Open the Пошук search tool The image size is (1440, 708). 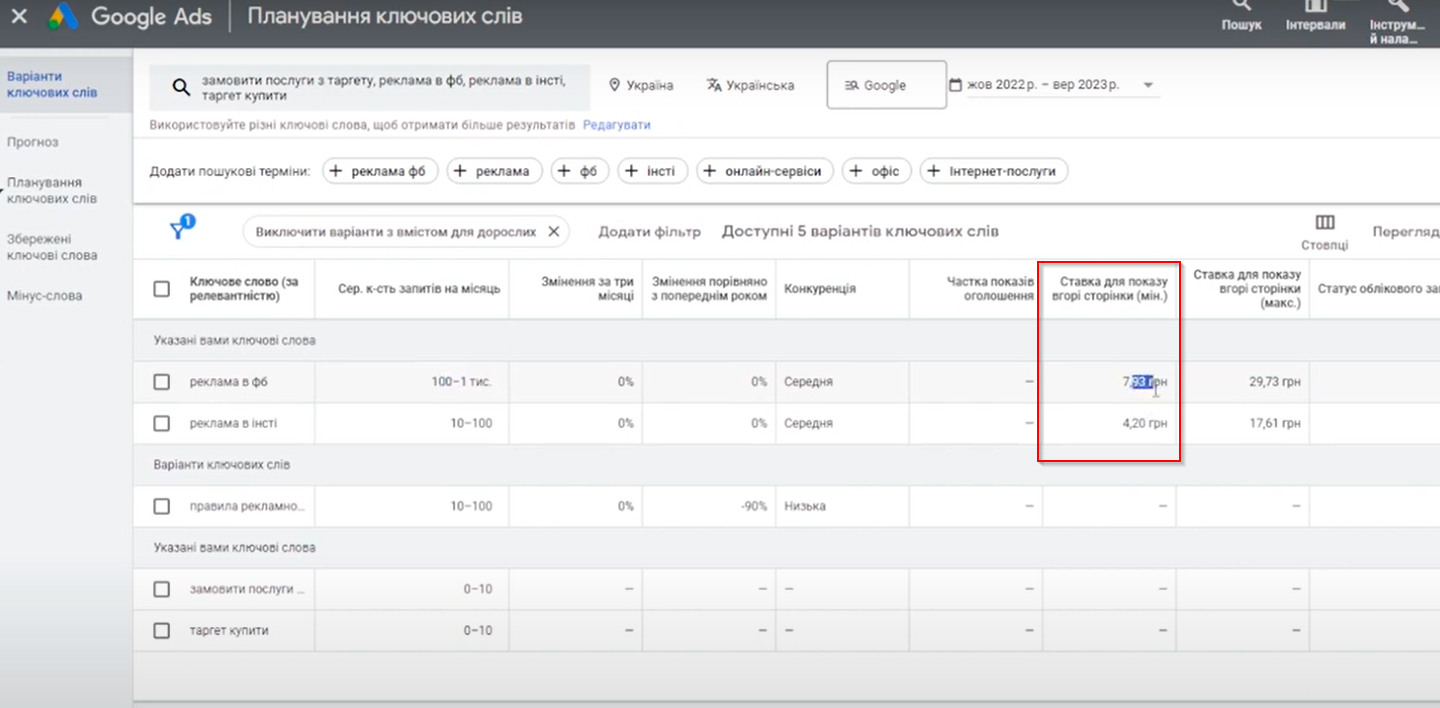tap(1241, 16)
